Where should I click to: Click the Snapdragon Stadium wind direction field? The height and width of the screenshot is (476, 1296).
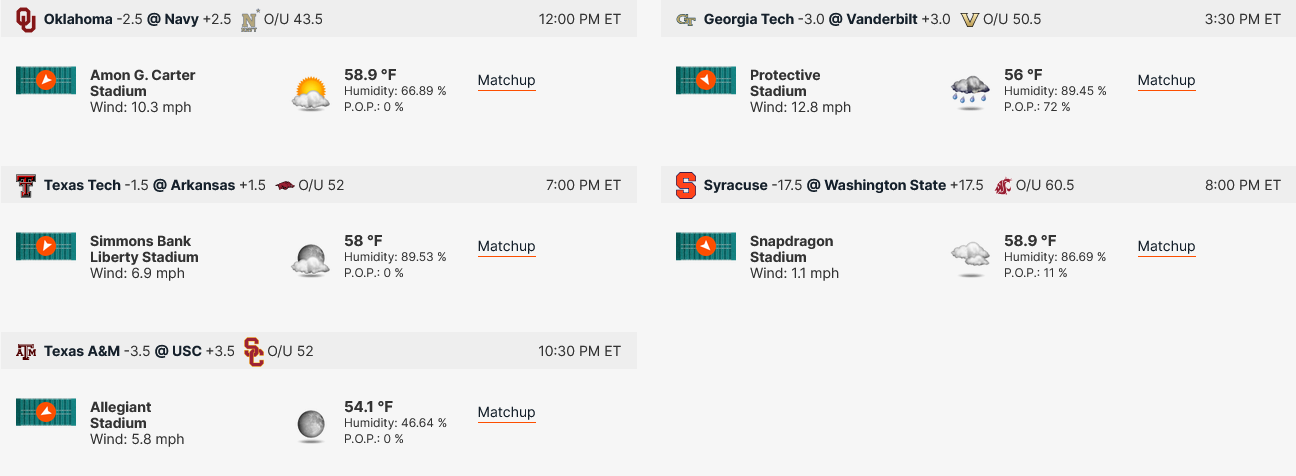706,246
